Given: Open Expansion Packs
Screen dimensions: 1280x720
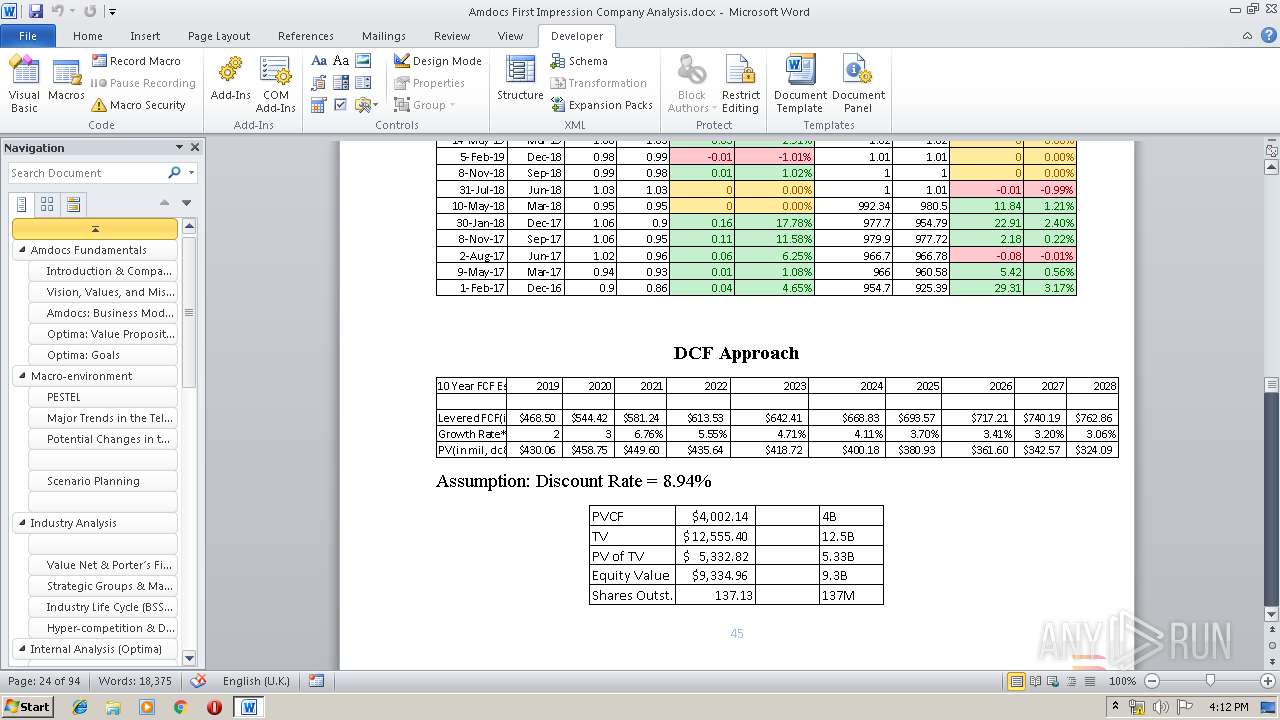Looking at the screenshot, I should click(601, 105).
